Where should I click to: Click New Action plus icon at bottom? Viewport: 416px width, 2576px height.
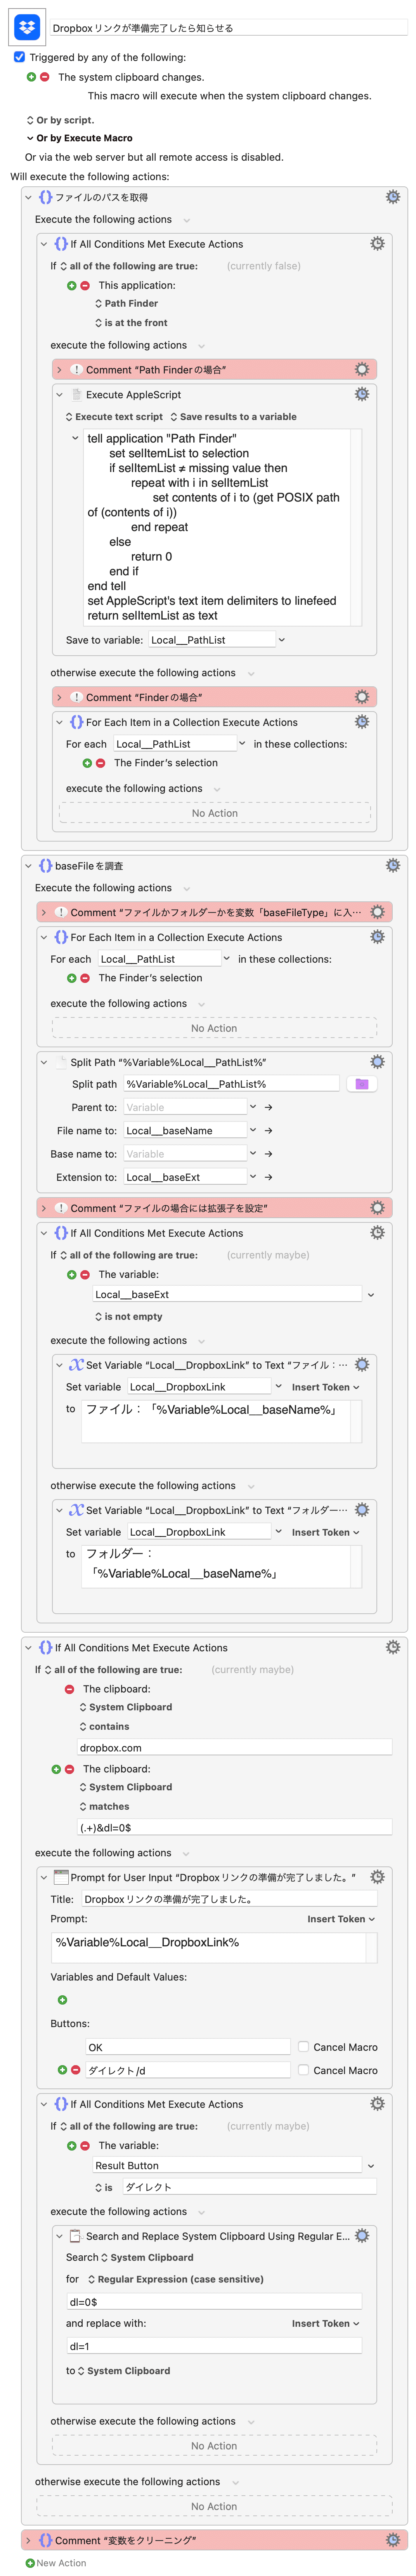(x=30, y=2563)
